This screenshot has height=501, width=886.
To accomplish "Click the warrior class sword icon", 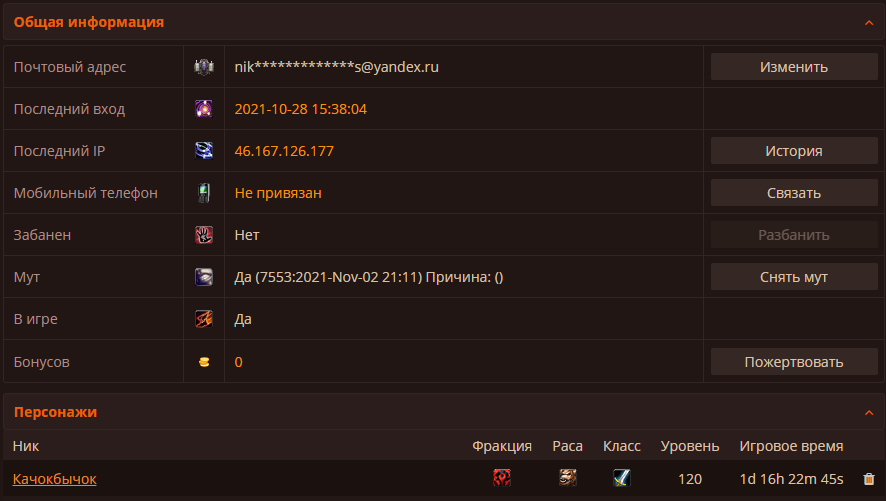I will click(x=622, y=478).
